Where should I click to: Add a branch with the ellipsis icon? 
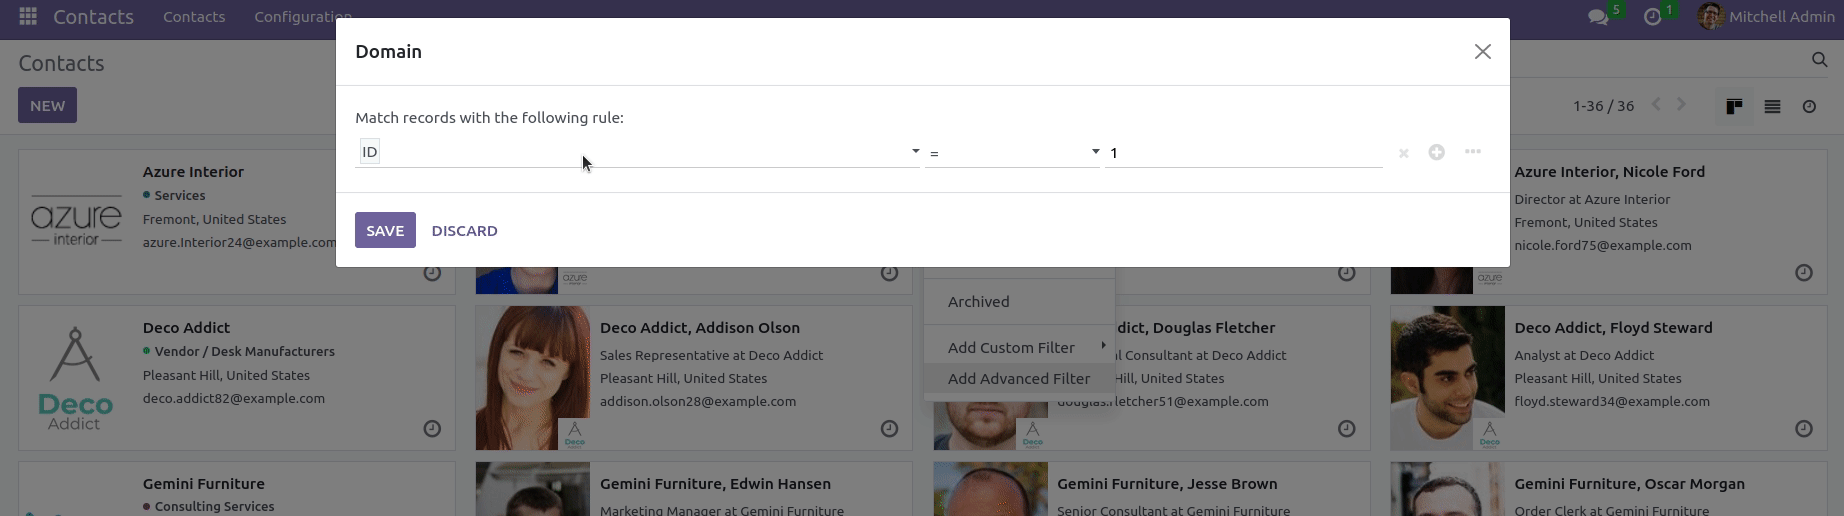[x=1472, y=152]
